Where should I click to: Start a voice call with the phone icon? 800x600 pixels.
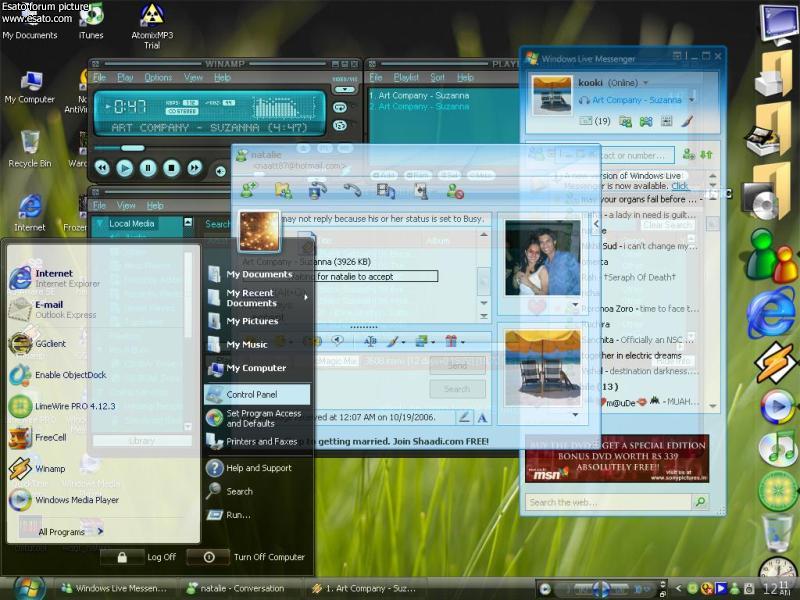coord(352,190)
